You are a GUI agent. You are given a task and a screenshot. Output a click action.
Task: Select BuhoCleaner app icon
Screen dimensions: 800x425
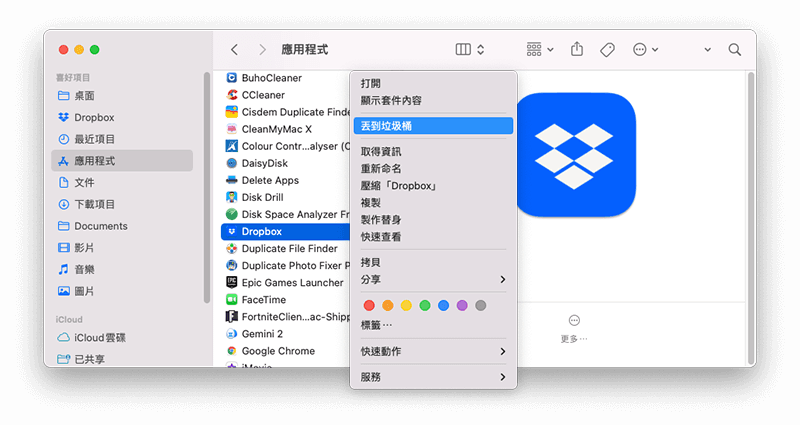232,78
